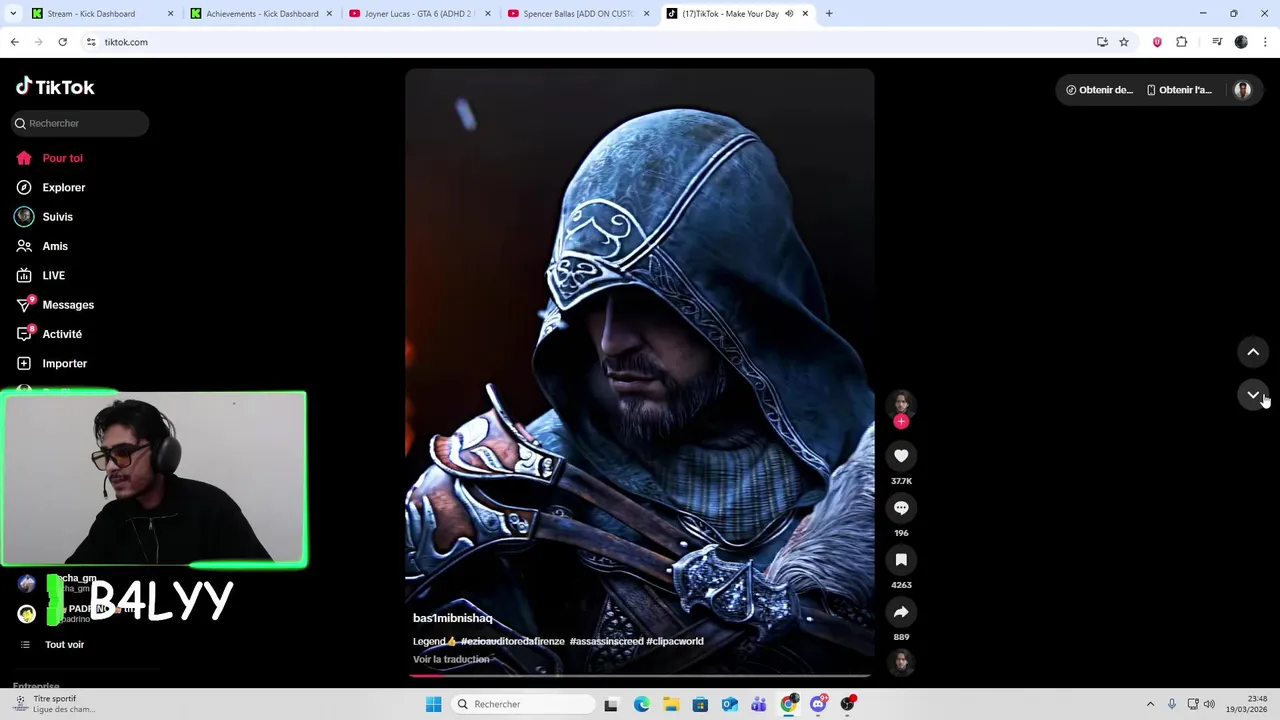Image resolution: width=1280 pixels, height=720 pixels.
Task: Open the tab search dropdown arrow
Action: click(x=13, y=14)
